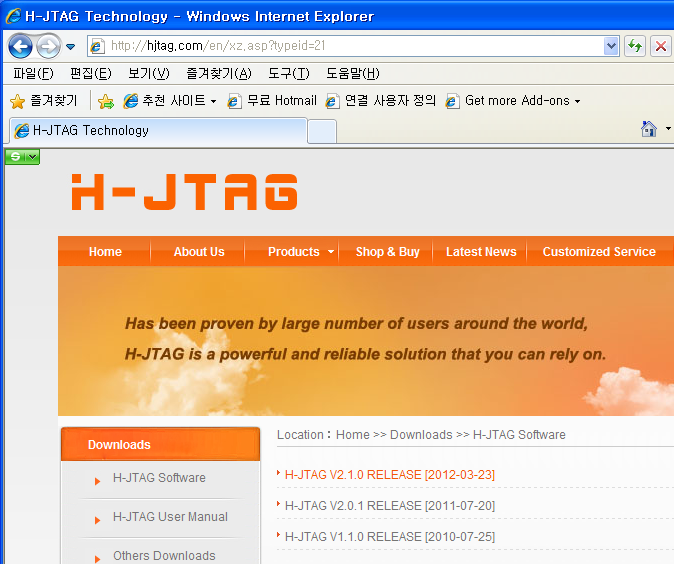Open the Get more Add-ons dropdown
The height and width of the screenshot is (564, 674).
click(x=513, y=101)
